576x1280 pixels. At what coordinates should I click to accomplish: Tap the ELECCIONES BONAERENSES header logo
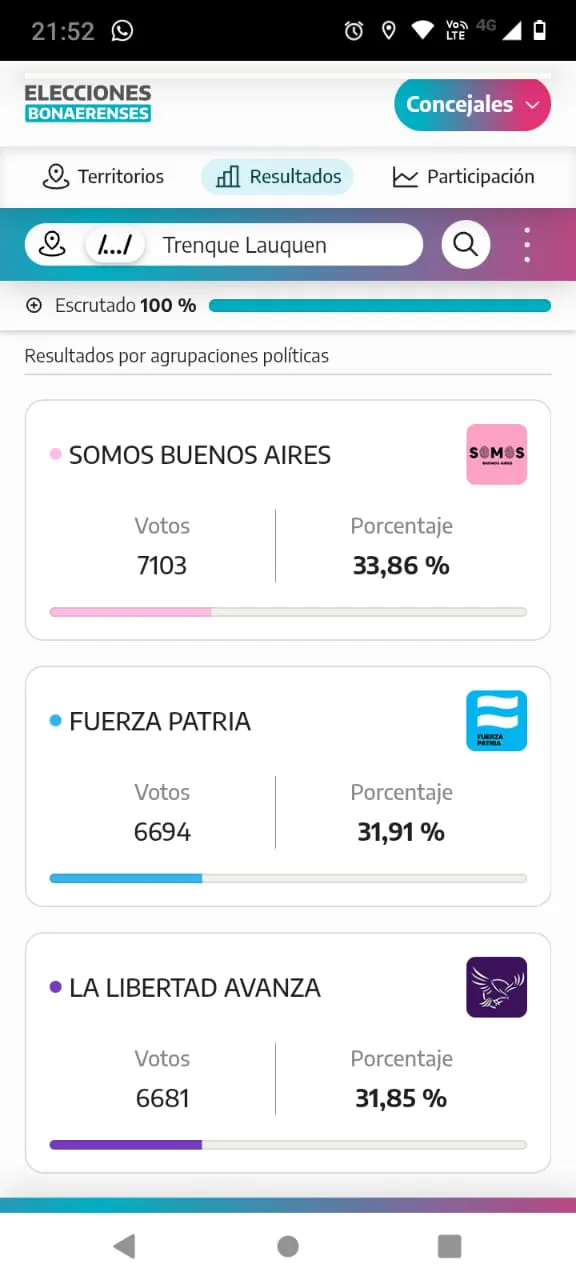click(88, 104)
